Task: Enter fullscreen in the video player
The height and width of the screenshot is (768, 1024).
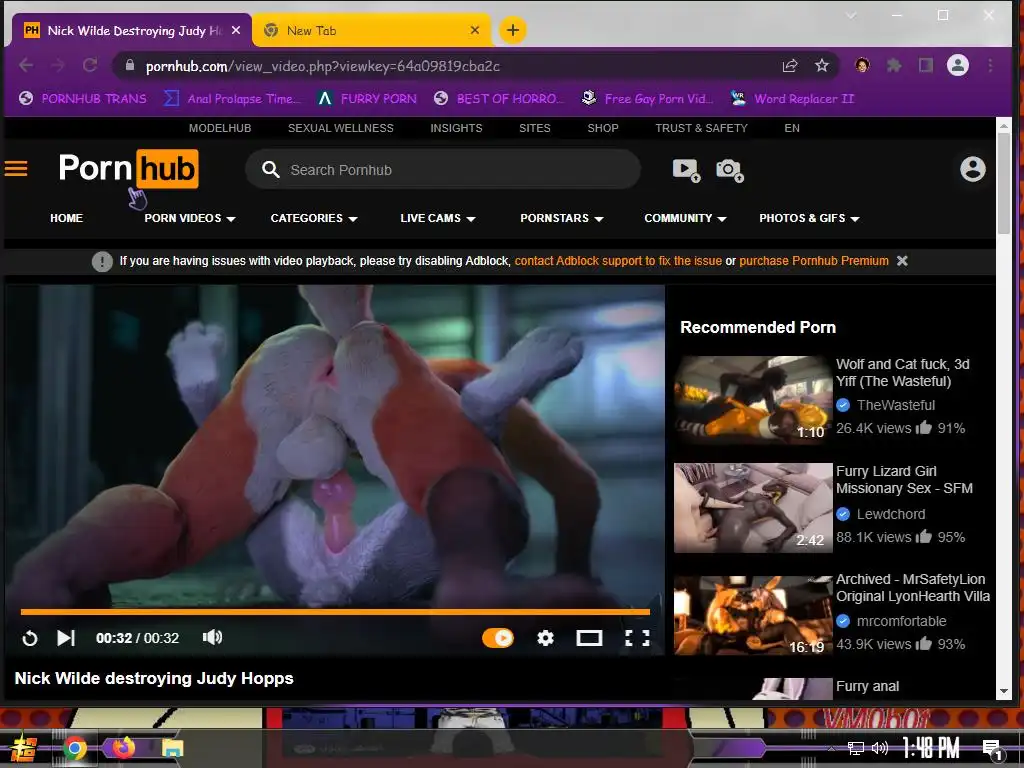Action: pyautogui.click(x=637, y=638)
